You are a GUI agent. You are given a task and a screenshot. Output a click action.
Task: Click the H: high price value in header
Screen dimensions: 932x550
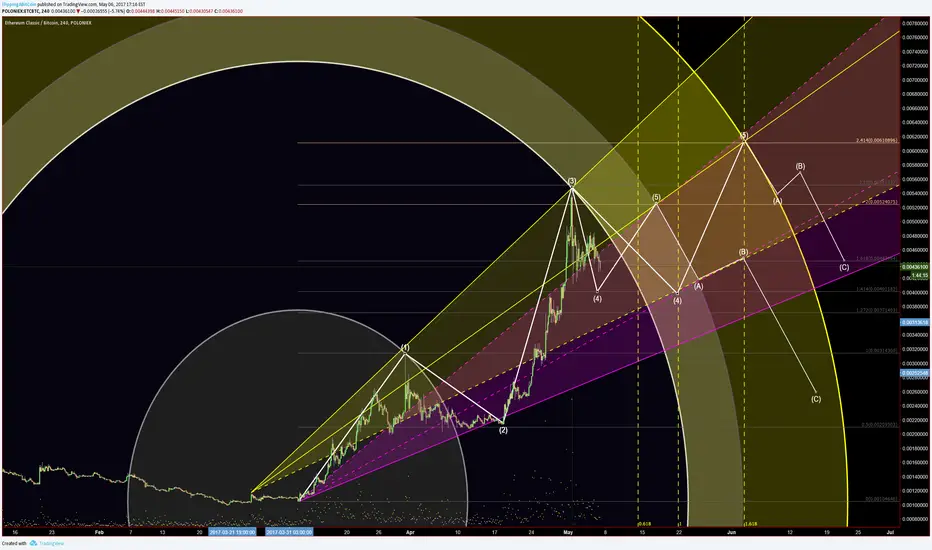point(171,11)
